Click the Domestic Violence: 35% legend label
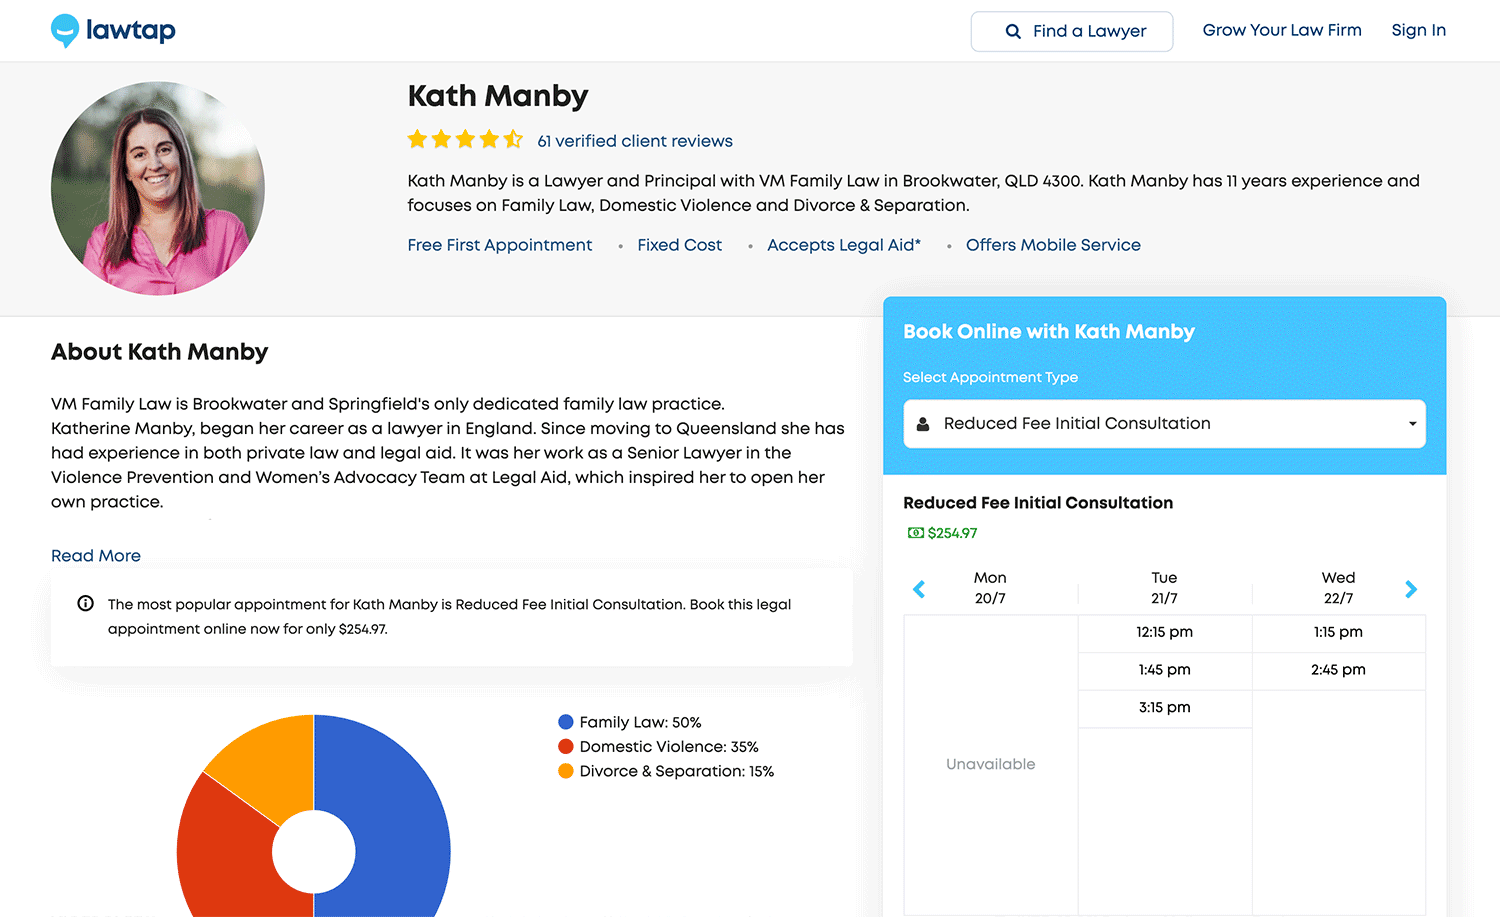 [x=669, y=747]
